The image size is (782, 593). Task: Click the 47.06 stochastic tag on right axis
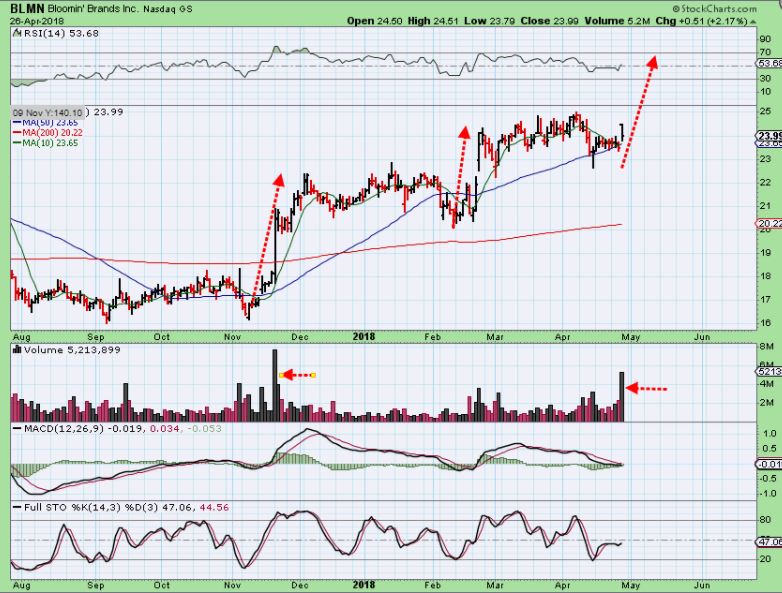point(770,542)
